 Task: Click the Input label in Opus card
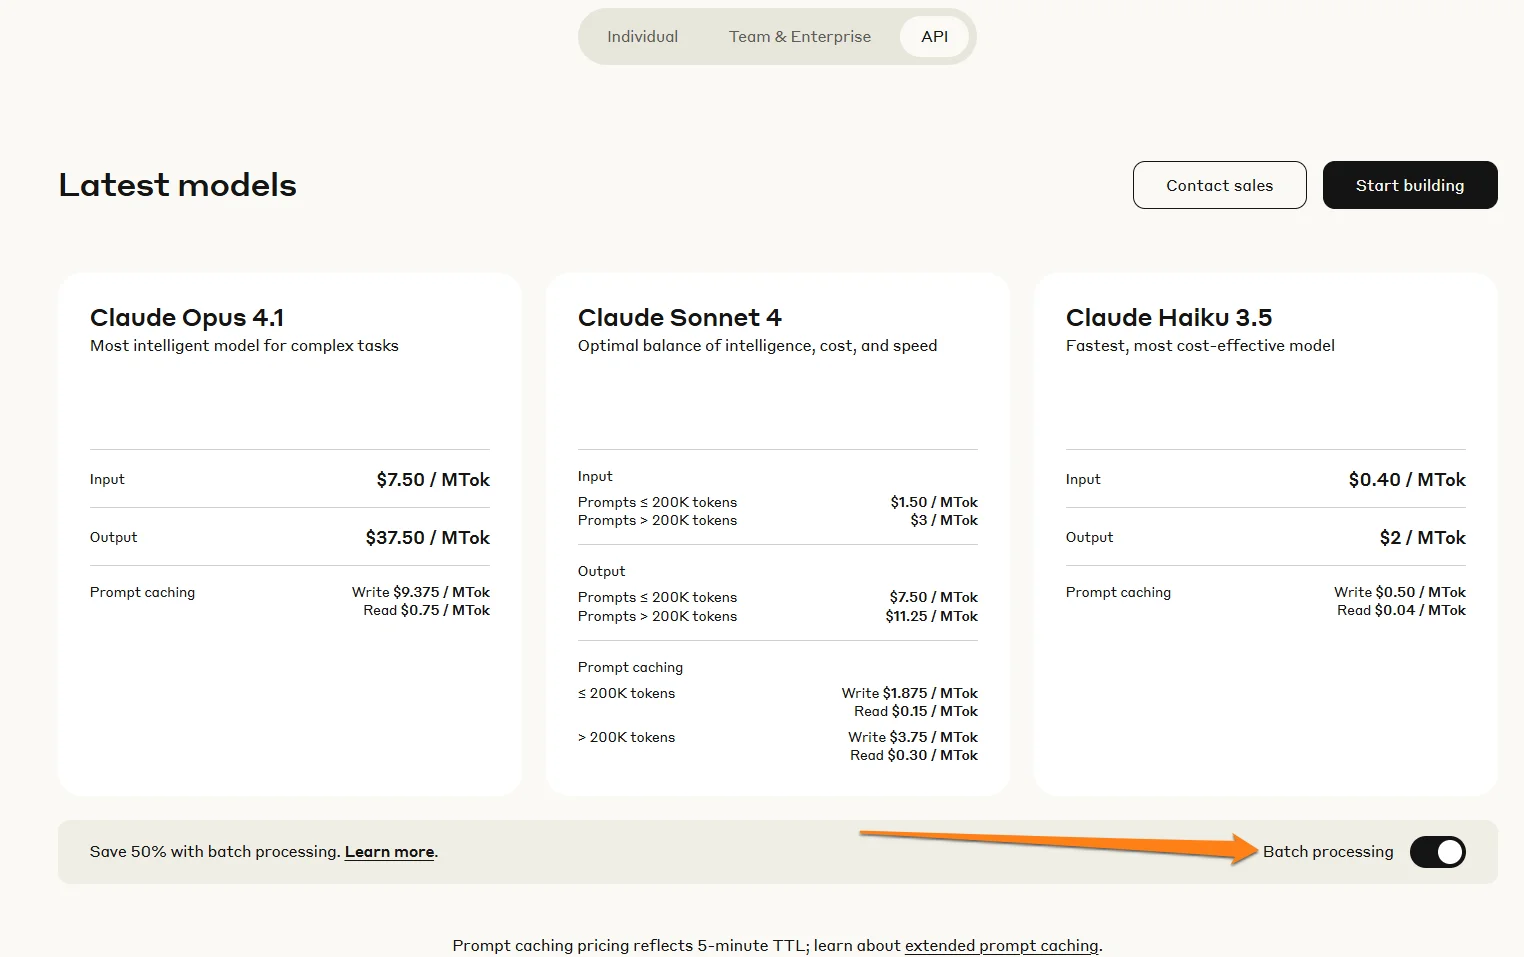[x=107, y=479]
